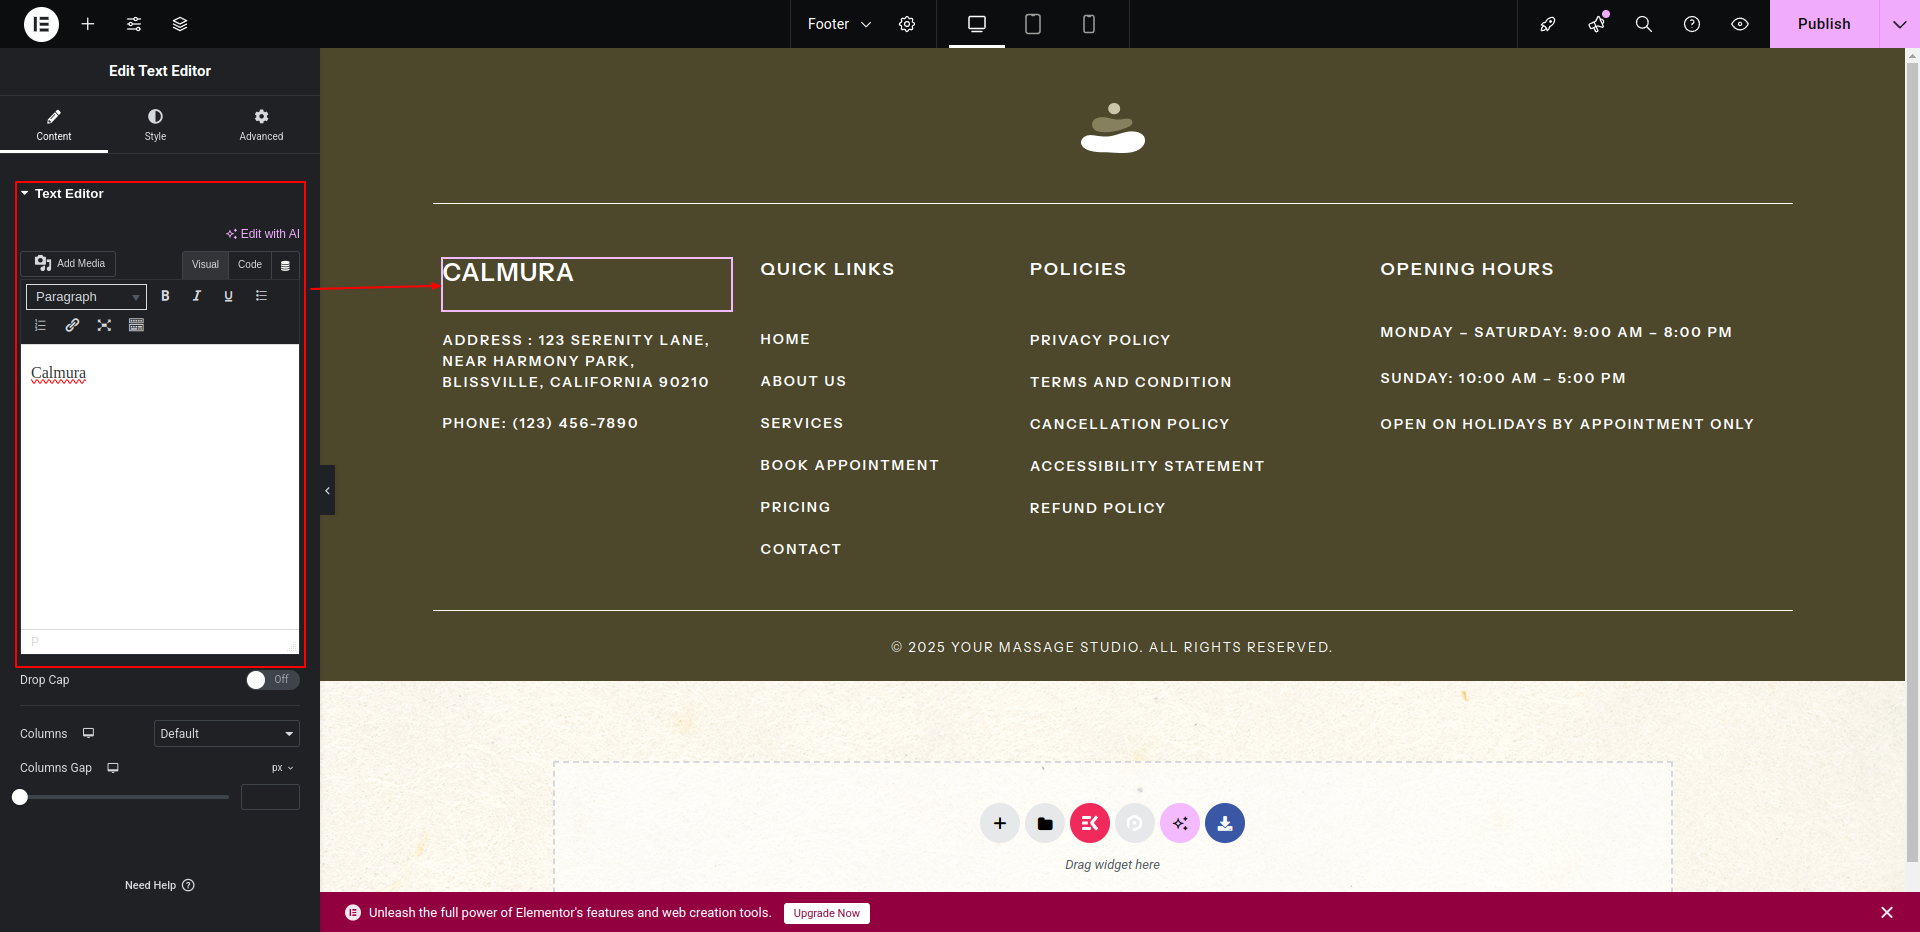Click the Columns Gap slider handle

click(20, 797)
